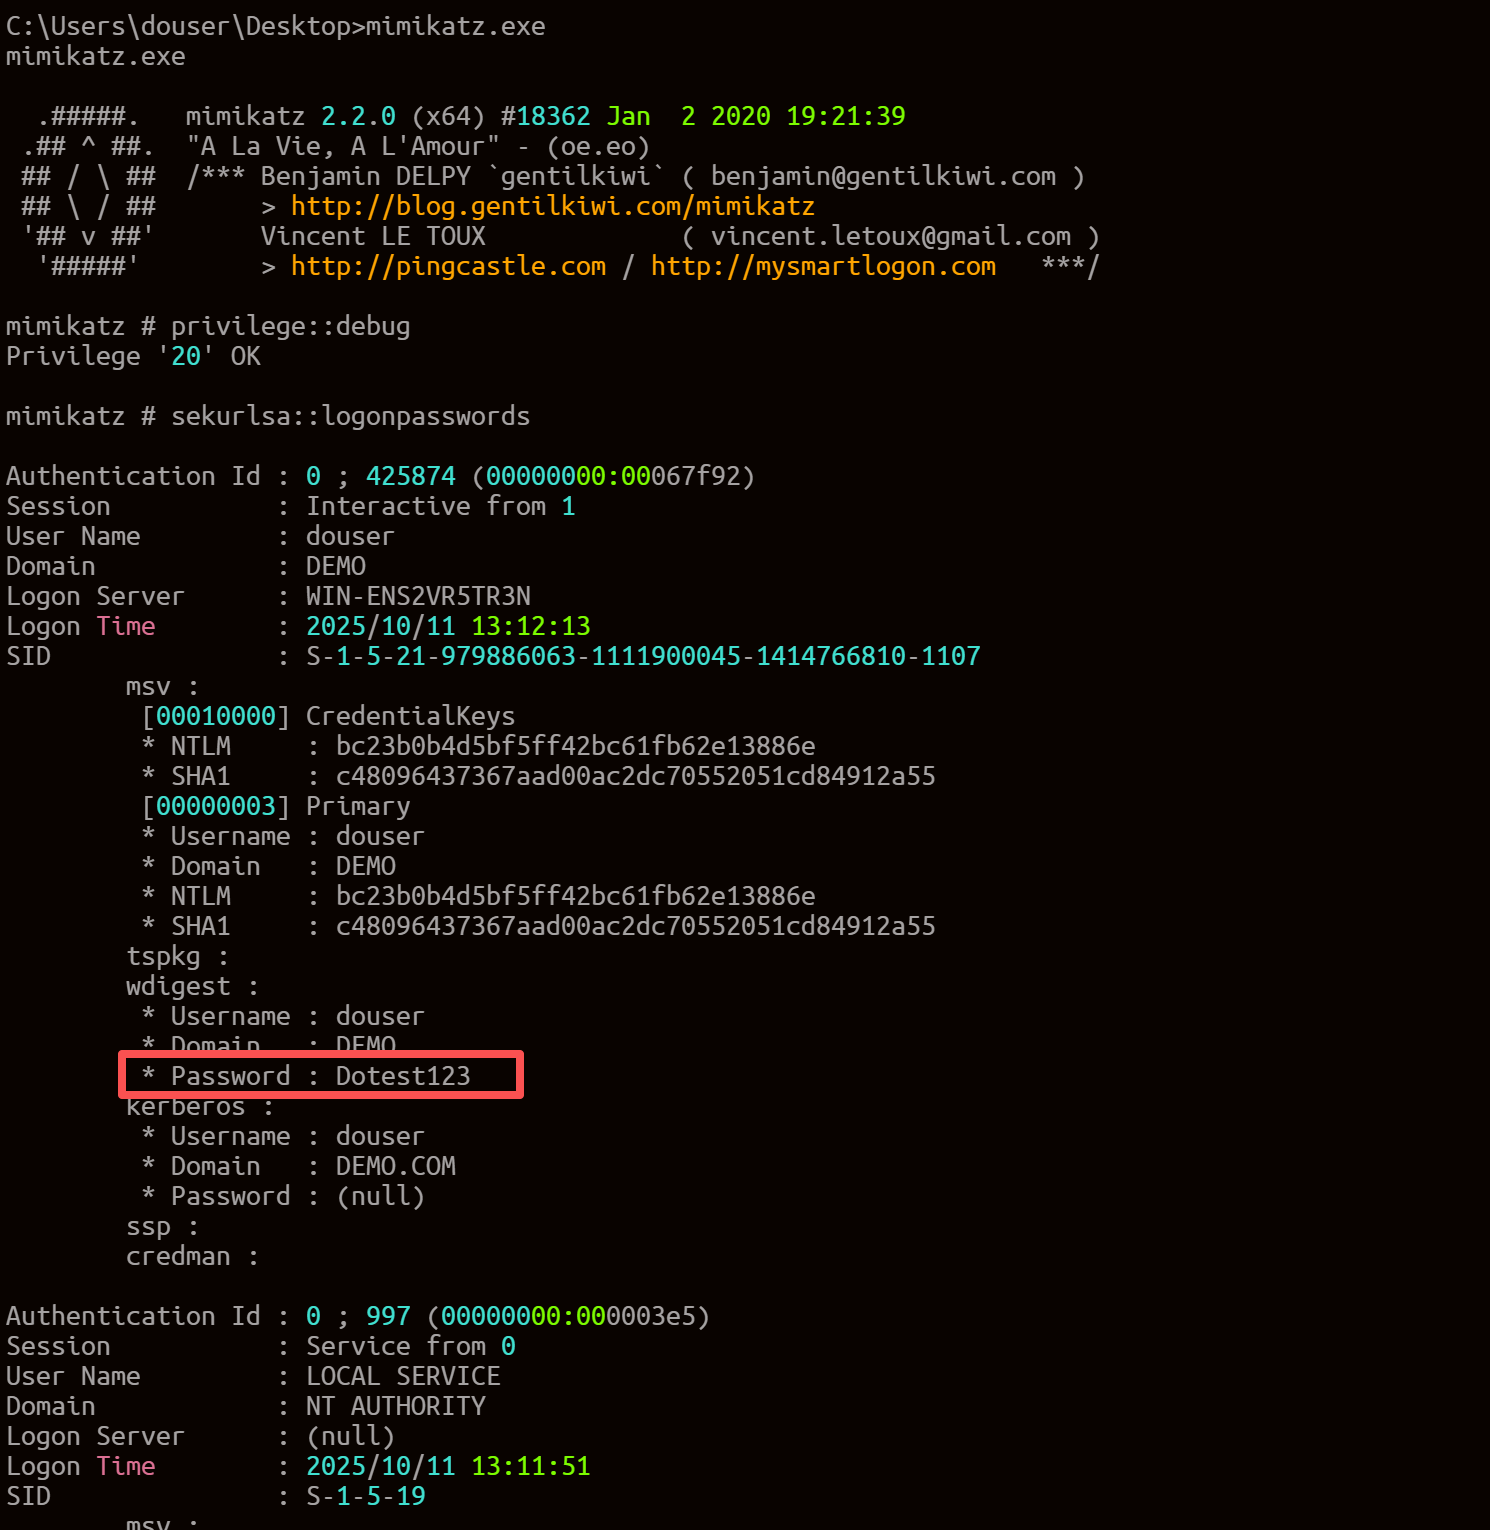Select the NTLM hash under Primary
This screenshot has height=1530, width=1490.
tap(576, 897)
